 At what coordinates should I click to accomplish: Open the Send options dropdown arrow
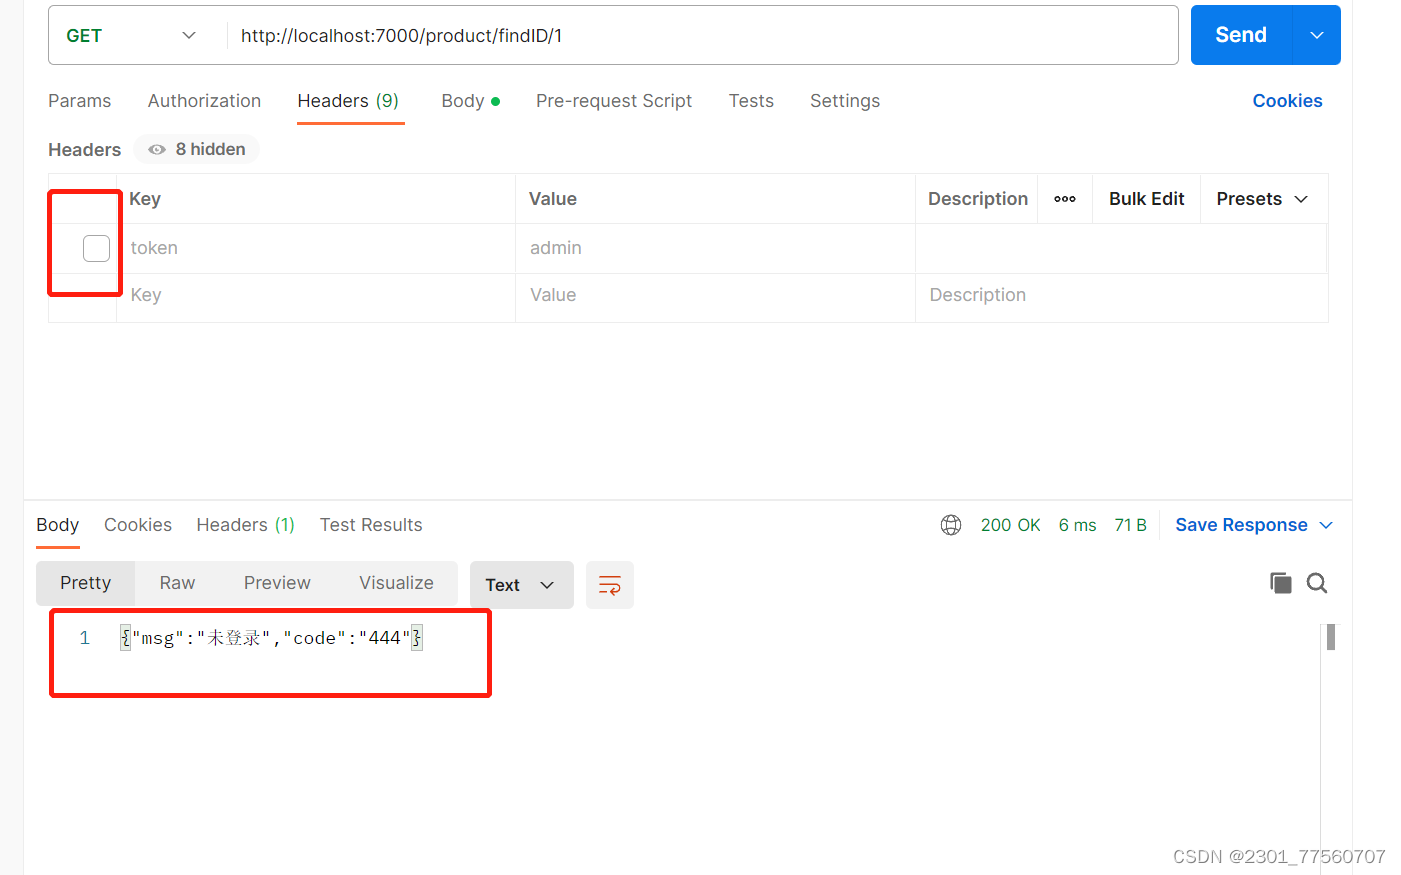click(1317, 35)
